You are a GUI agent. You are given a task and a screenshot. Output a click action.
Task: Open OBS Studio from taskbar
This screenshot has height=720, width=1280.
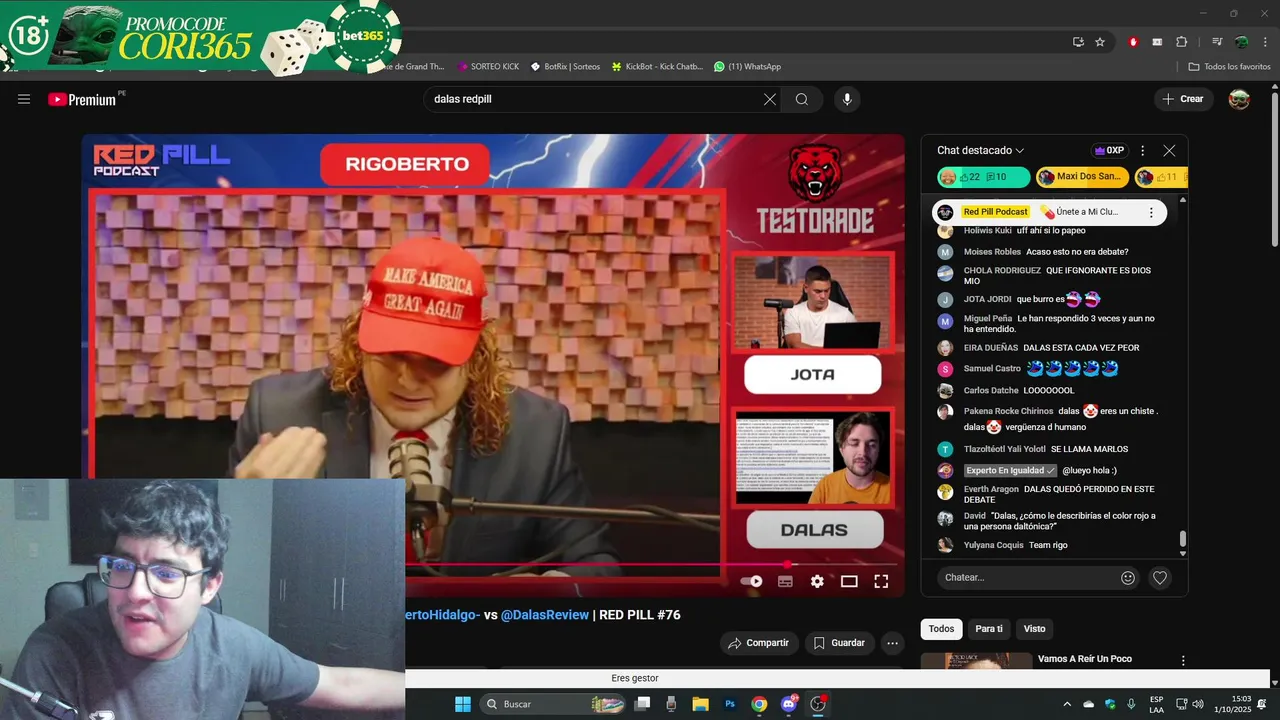pos(818,704)
